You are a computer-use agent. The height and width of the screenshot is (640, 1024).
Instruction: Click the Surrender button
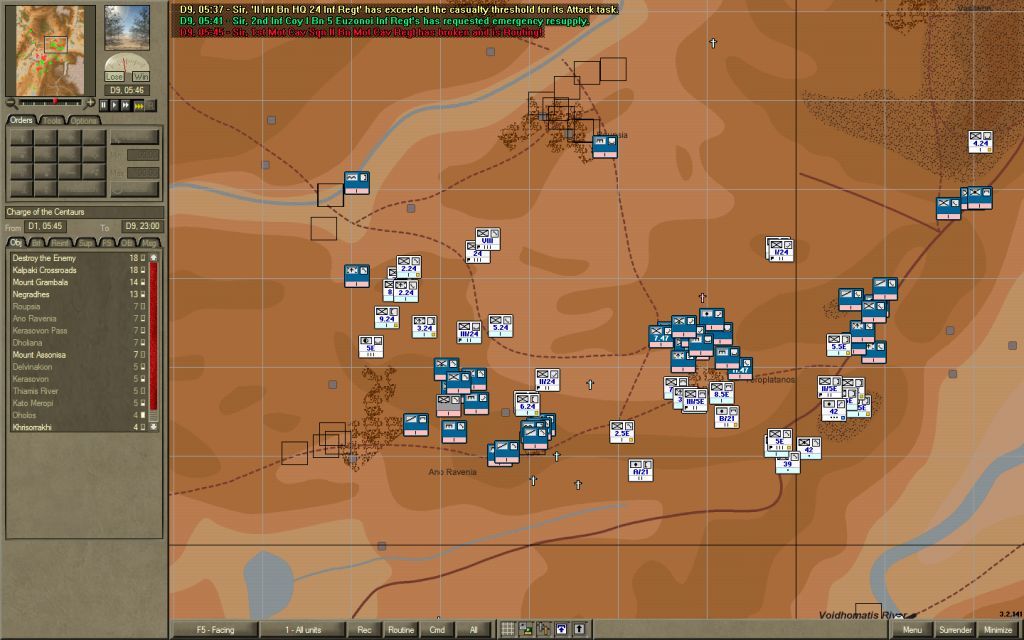point(955,630)
